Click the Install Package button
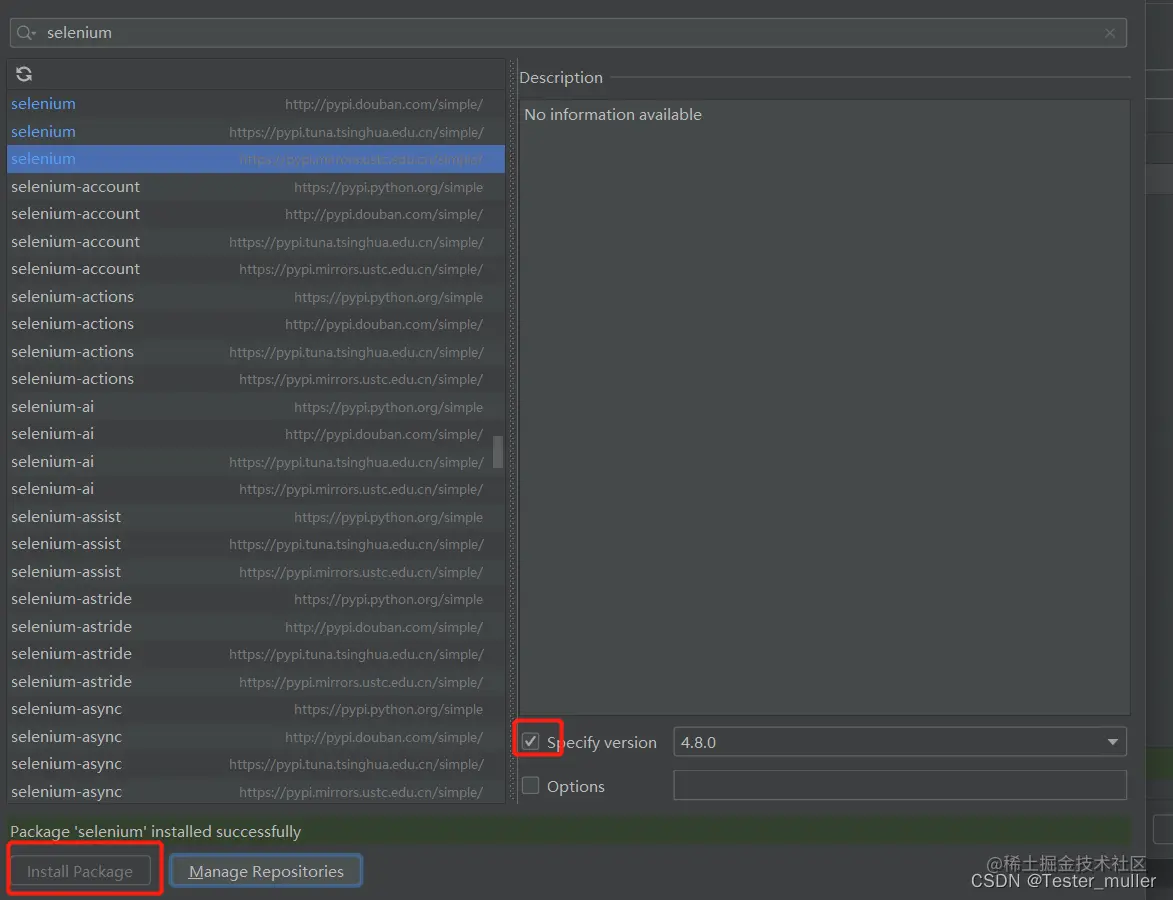The height and width of the screenshot is (900, 1173). [x=80, y=871]
